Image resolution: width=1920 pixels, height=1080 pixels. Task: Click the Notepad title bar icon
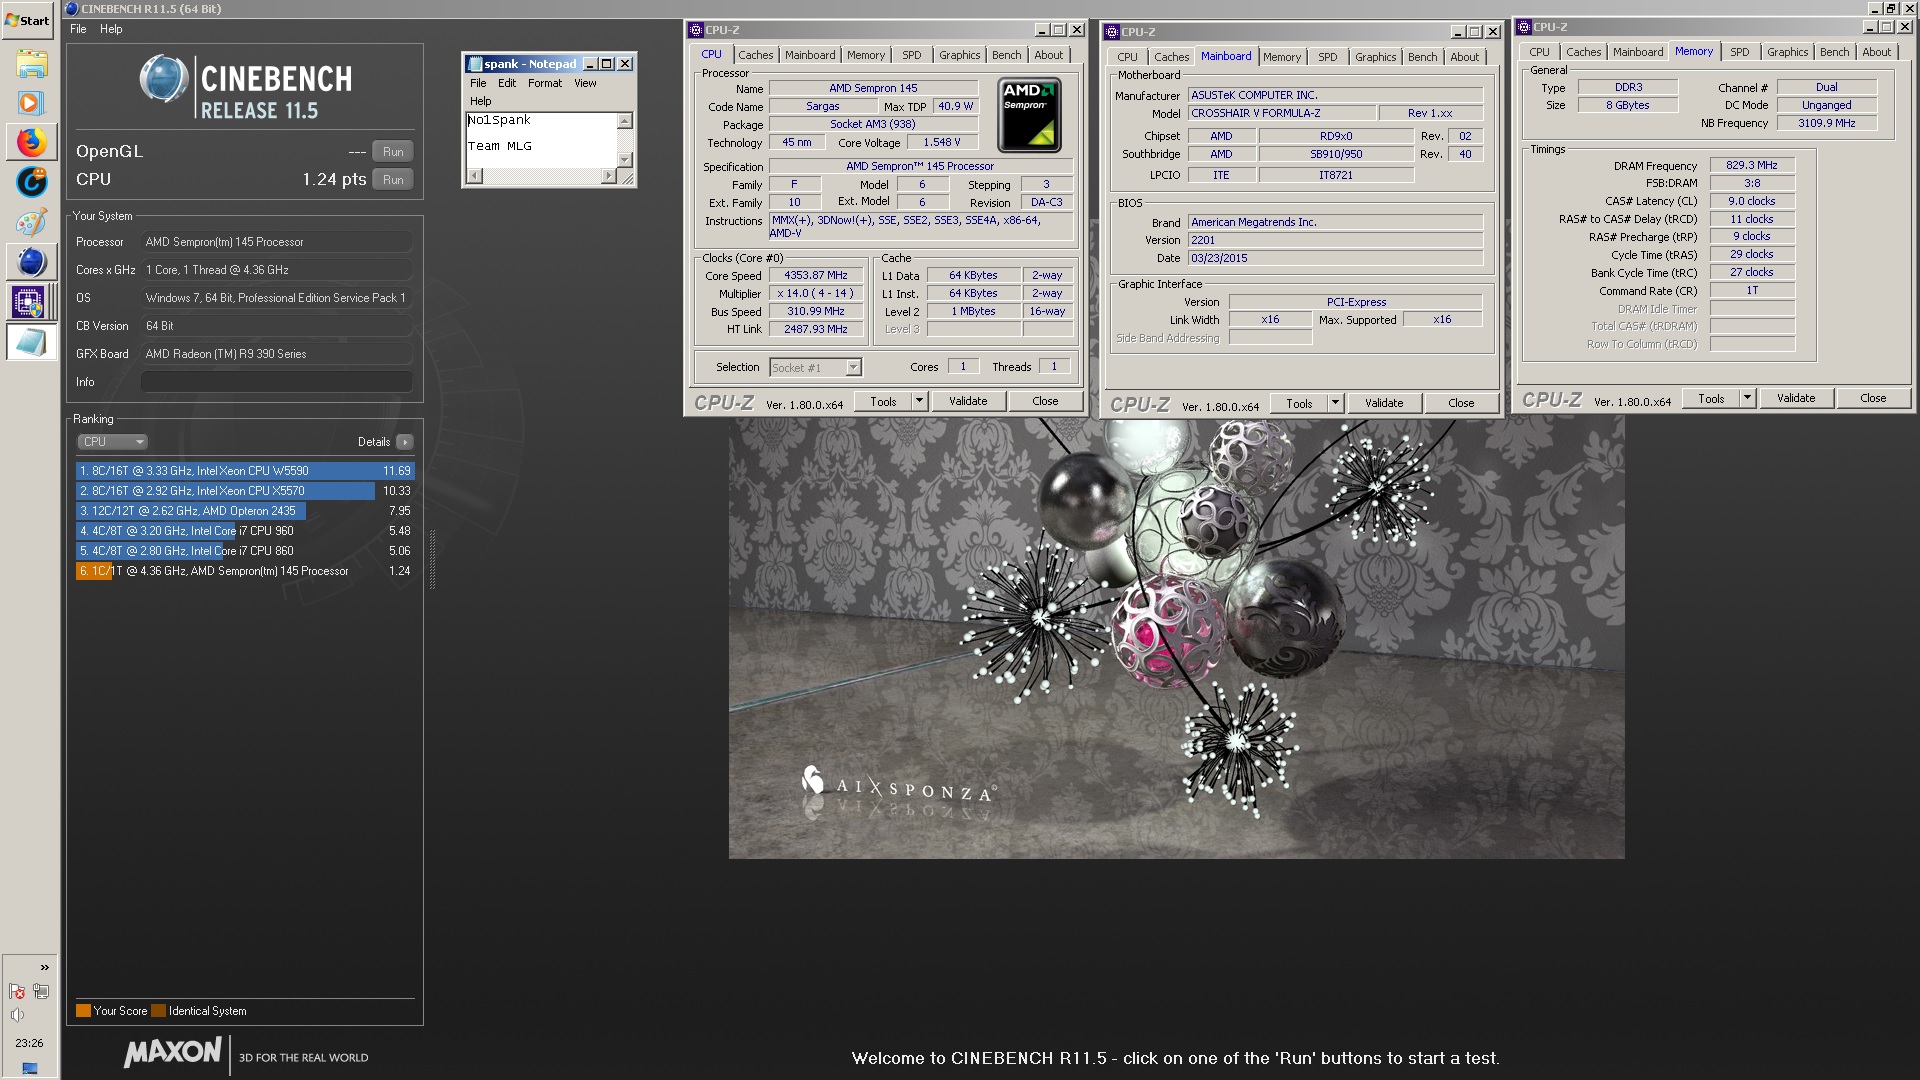tap(475, 64)
